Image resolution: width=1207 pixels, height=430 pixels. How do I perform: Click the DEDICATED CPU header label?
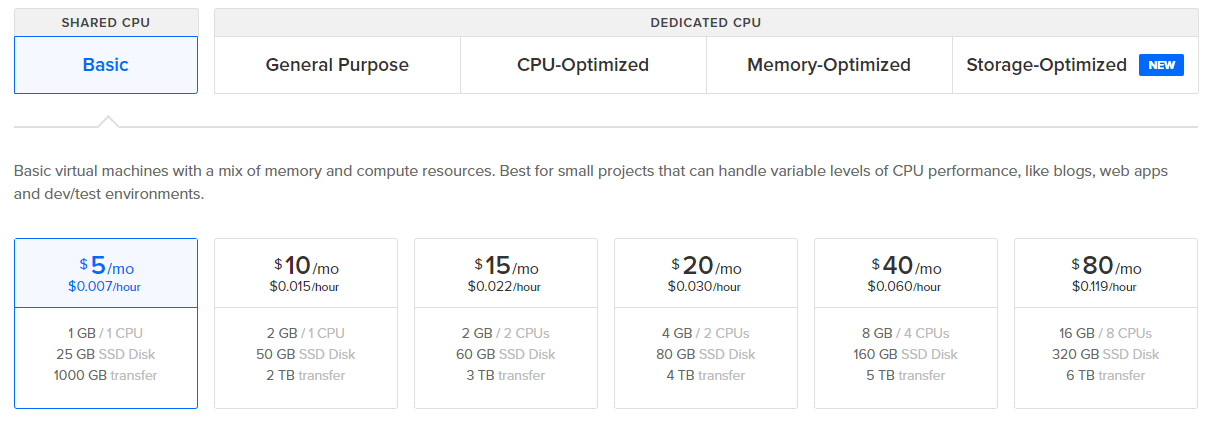tap(706, 22)
